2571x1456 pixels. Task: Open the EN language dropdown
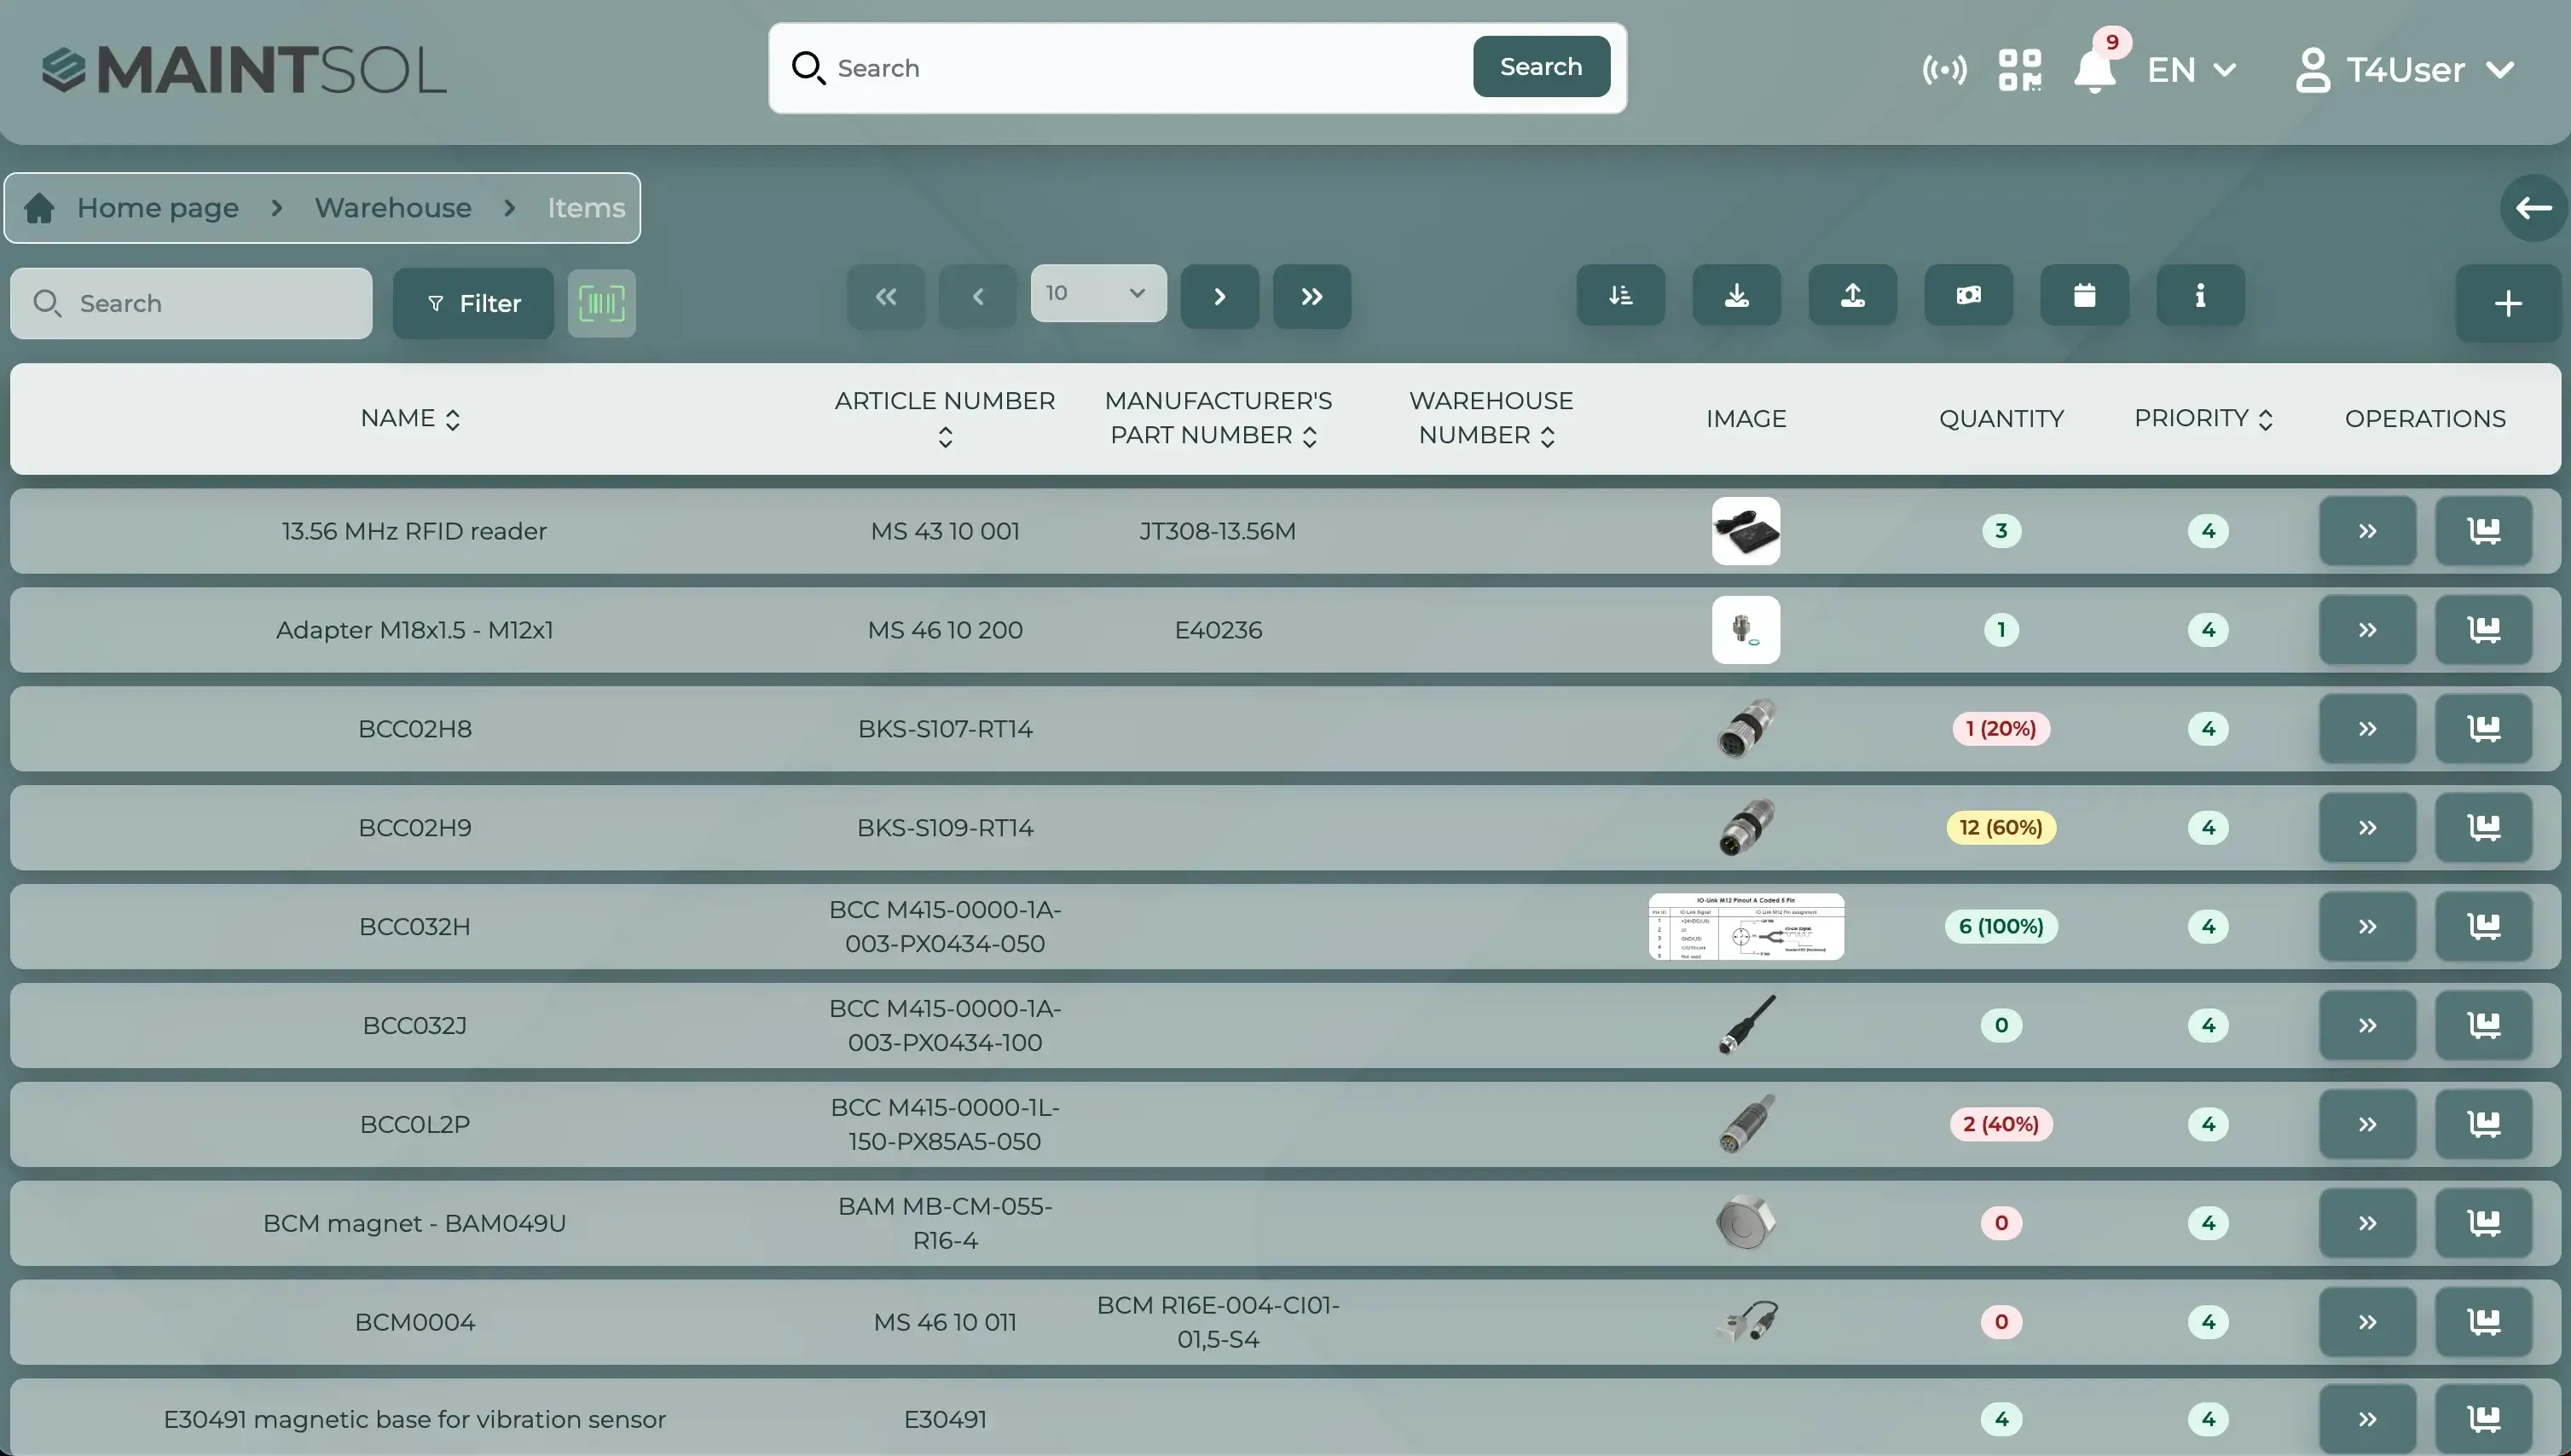[x=2191, y=70]
